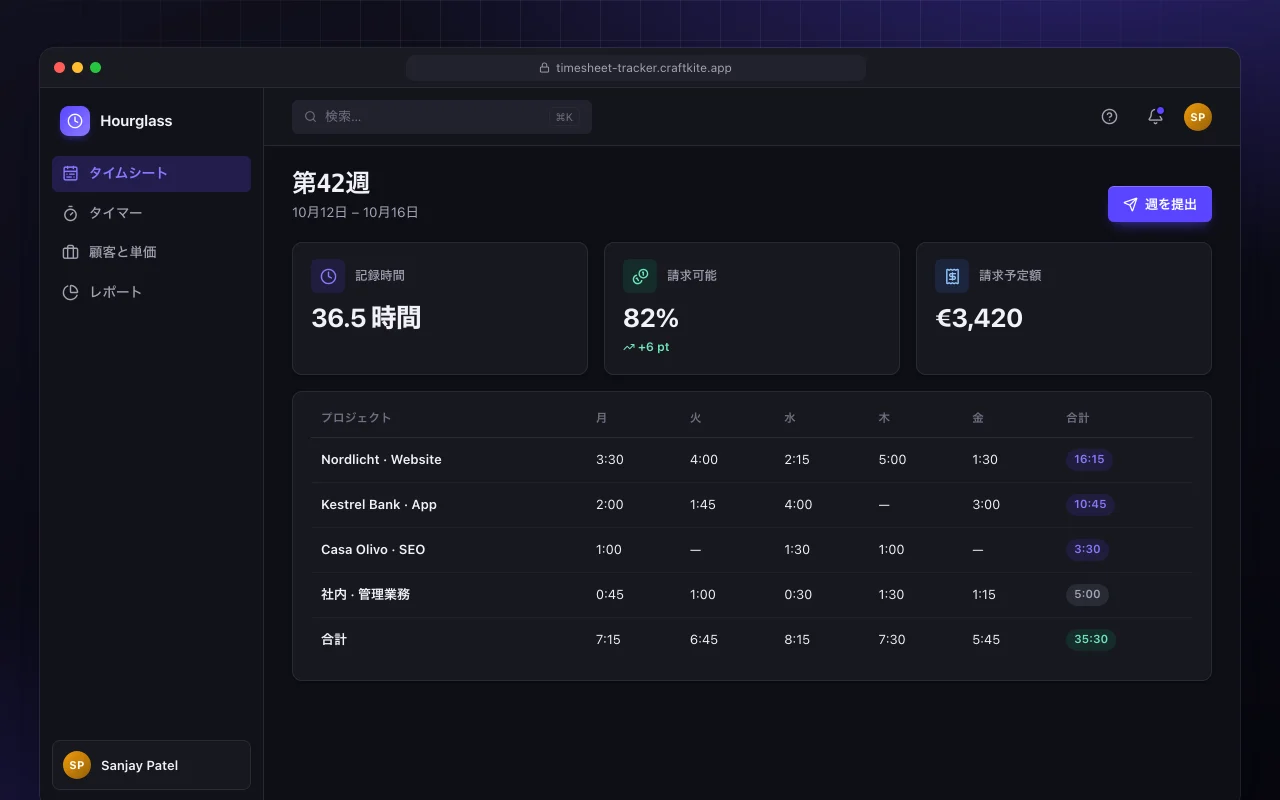Click the Friday total 5:45

986,639
